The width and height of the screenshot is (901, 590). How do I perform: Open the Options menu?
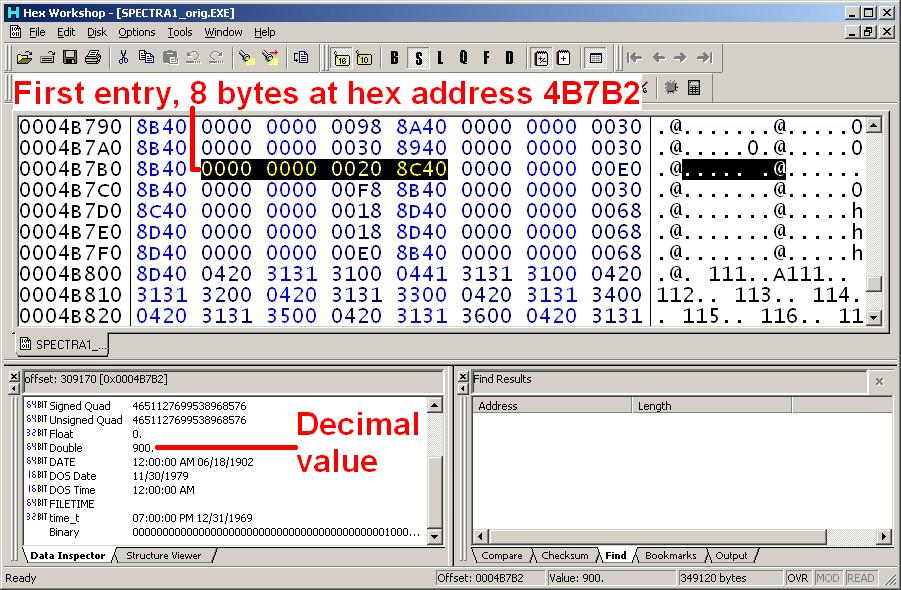(137, 32)
